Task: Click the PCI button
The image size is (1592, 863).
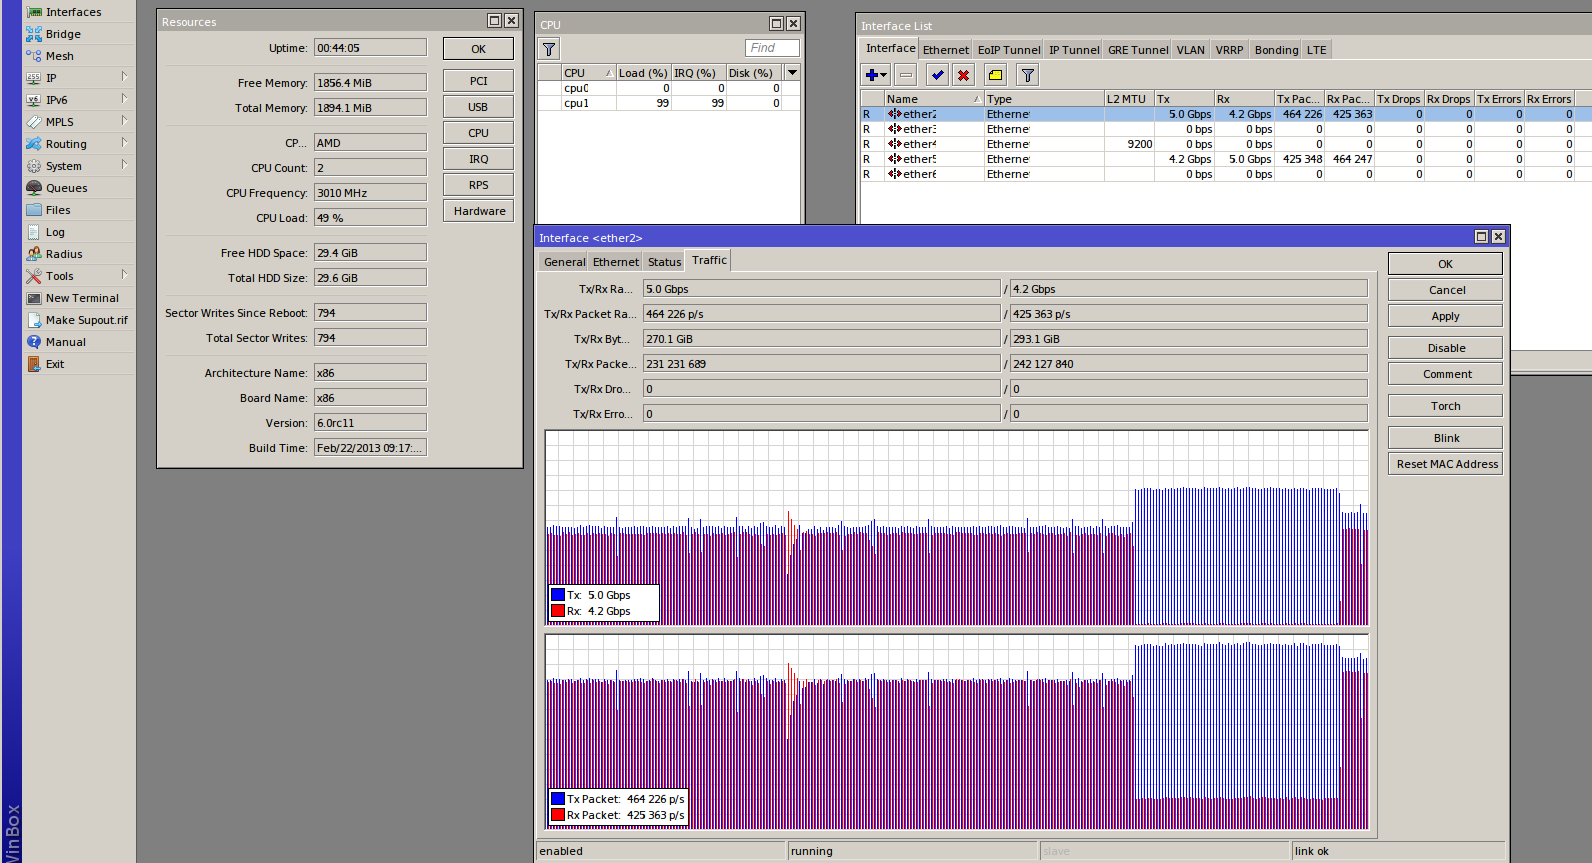Action: tap(478, 81)
